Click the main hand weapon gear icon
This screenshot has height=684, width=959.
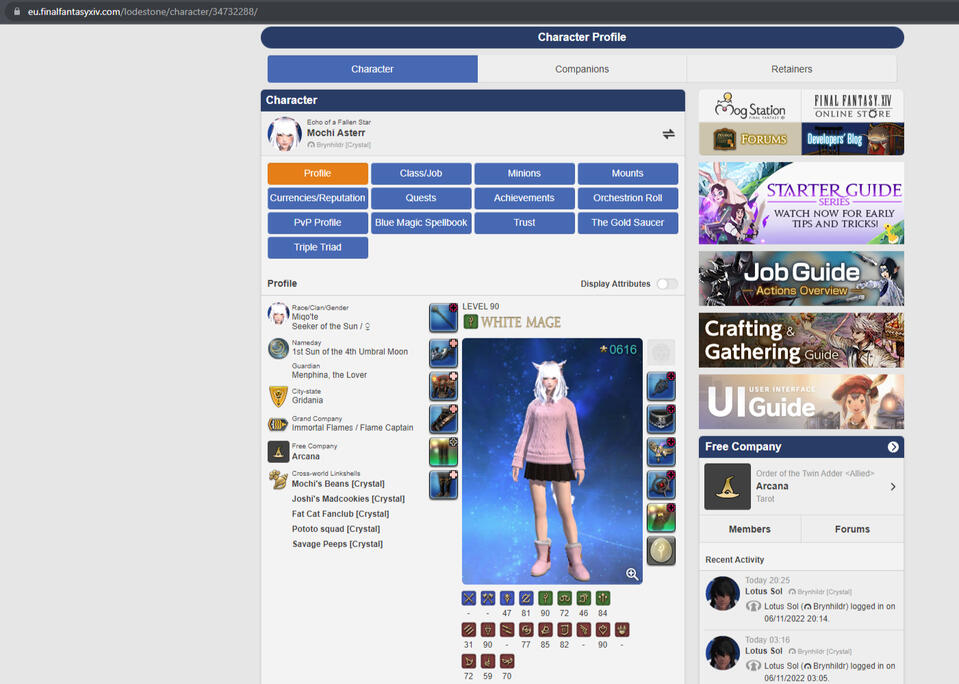(443, 318)
